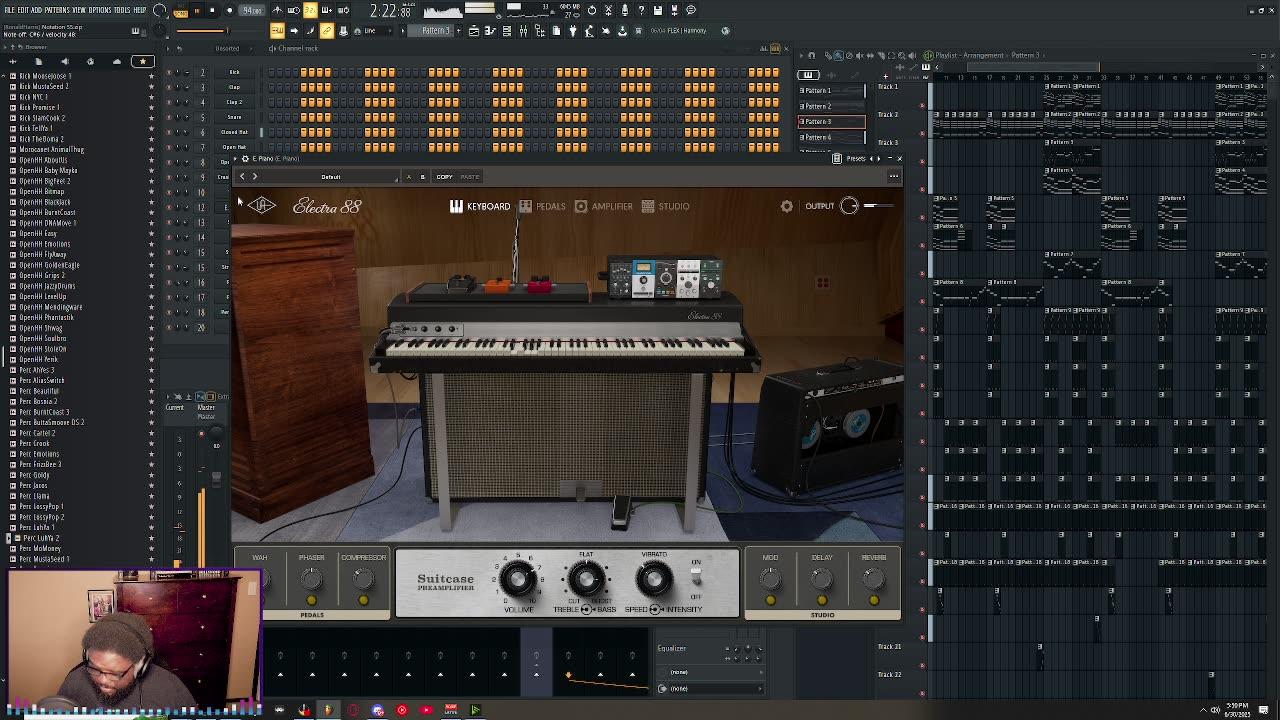Select Pattern 1 in the picker
Screen dimensions: 1280x720
click(x=831, y=90)
